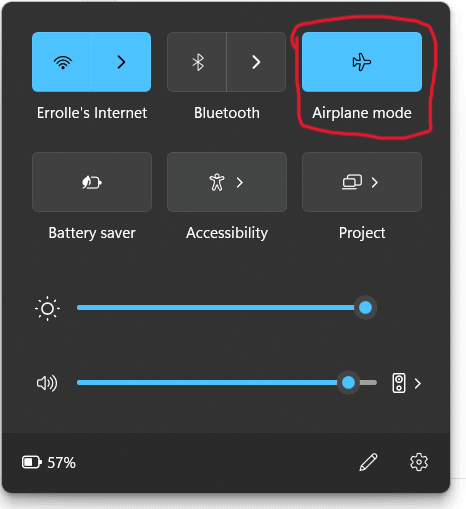The width and height of the screenshot is (466, 509).
Task: Toggle Bluetooth on with its icon
Action: pyautogui.click(x=197, y=62)
